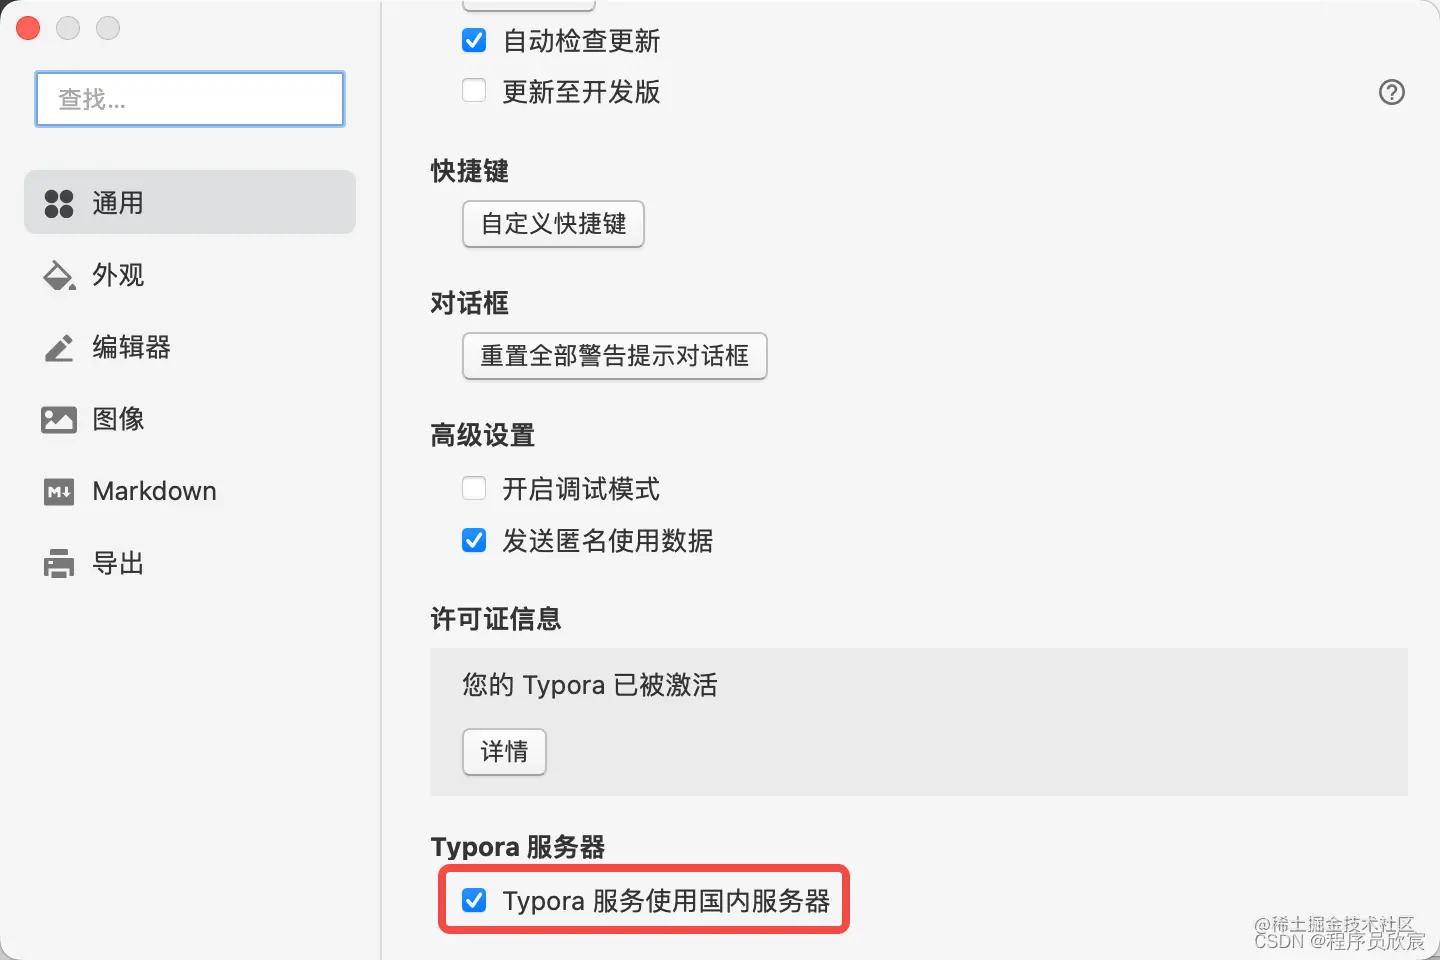Click the 通用 grid icon next to its label
This screenshot has height=960, width=1440.
58,202
